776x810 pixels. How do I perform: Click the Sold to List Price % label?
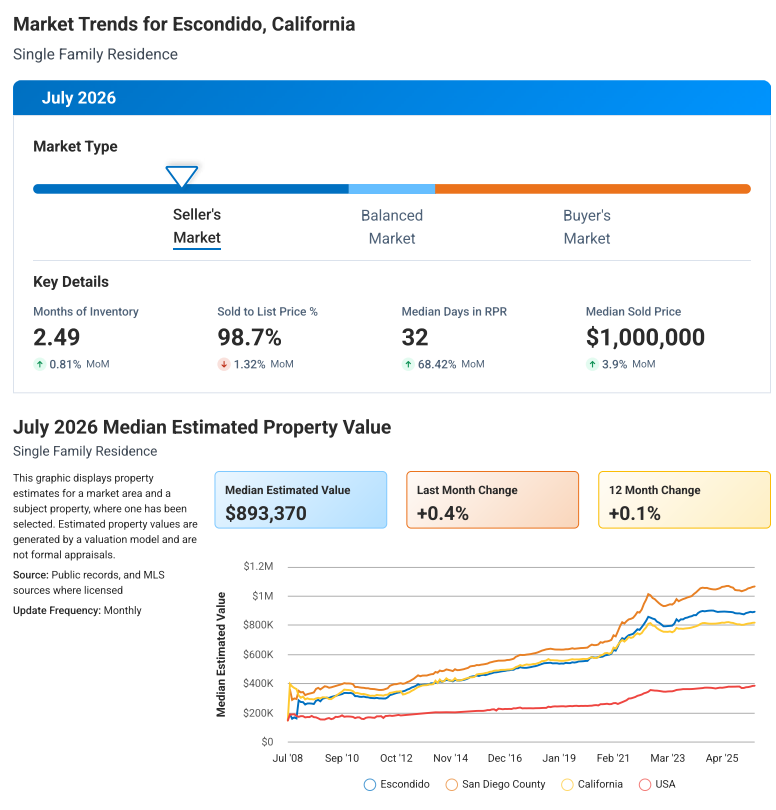coord(267,311)
